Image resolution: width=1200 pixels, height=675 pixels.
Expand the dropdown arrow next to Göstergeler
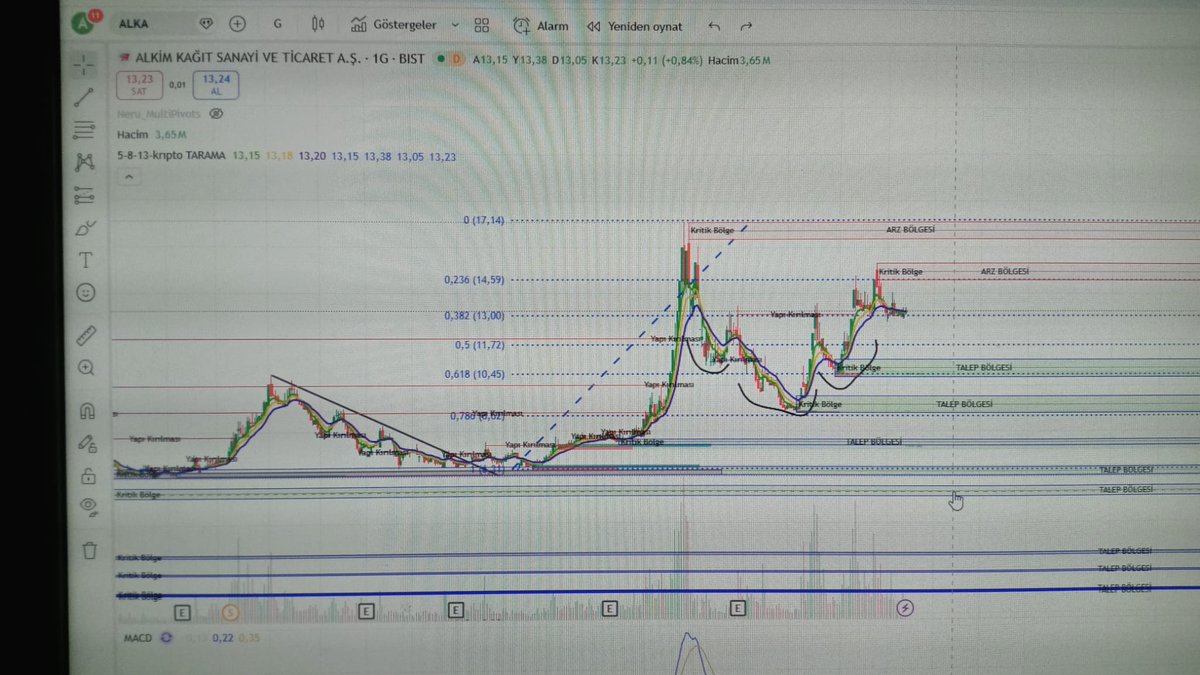pos(455,25)
